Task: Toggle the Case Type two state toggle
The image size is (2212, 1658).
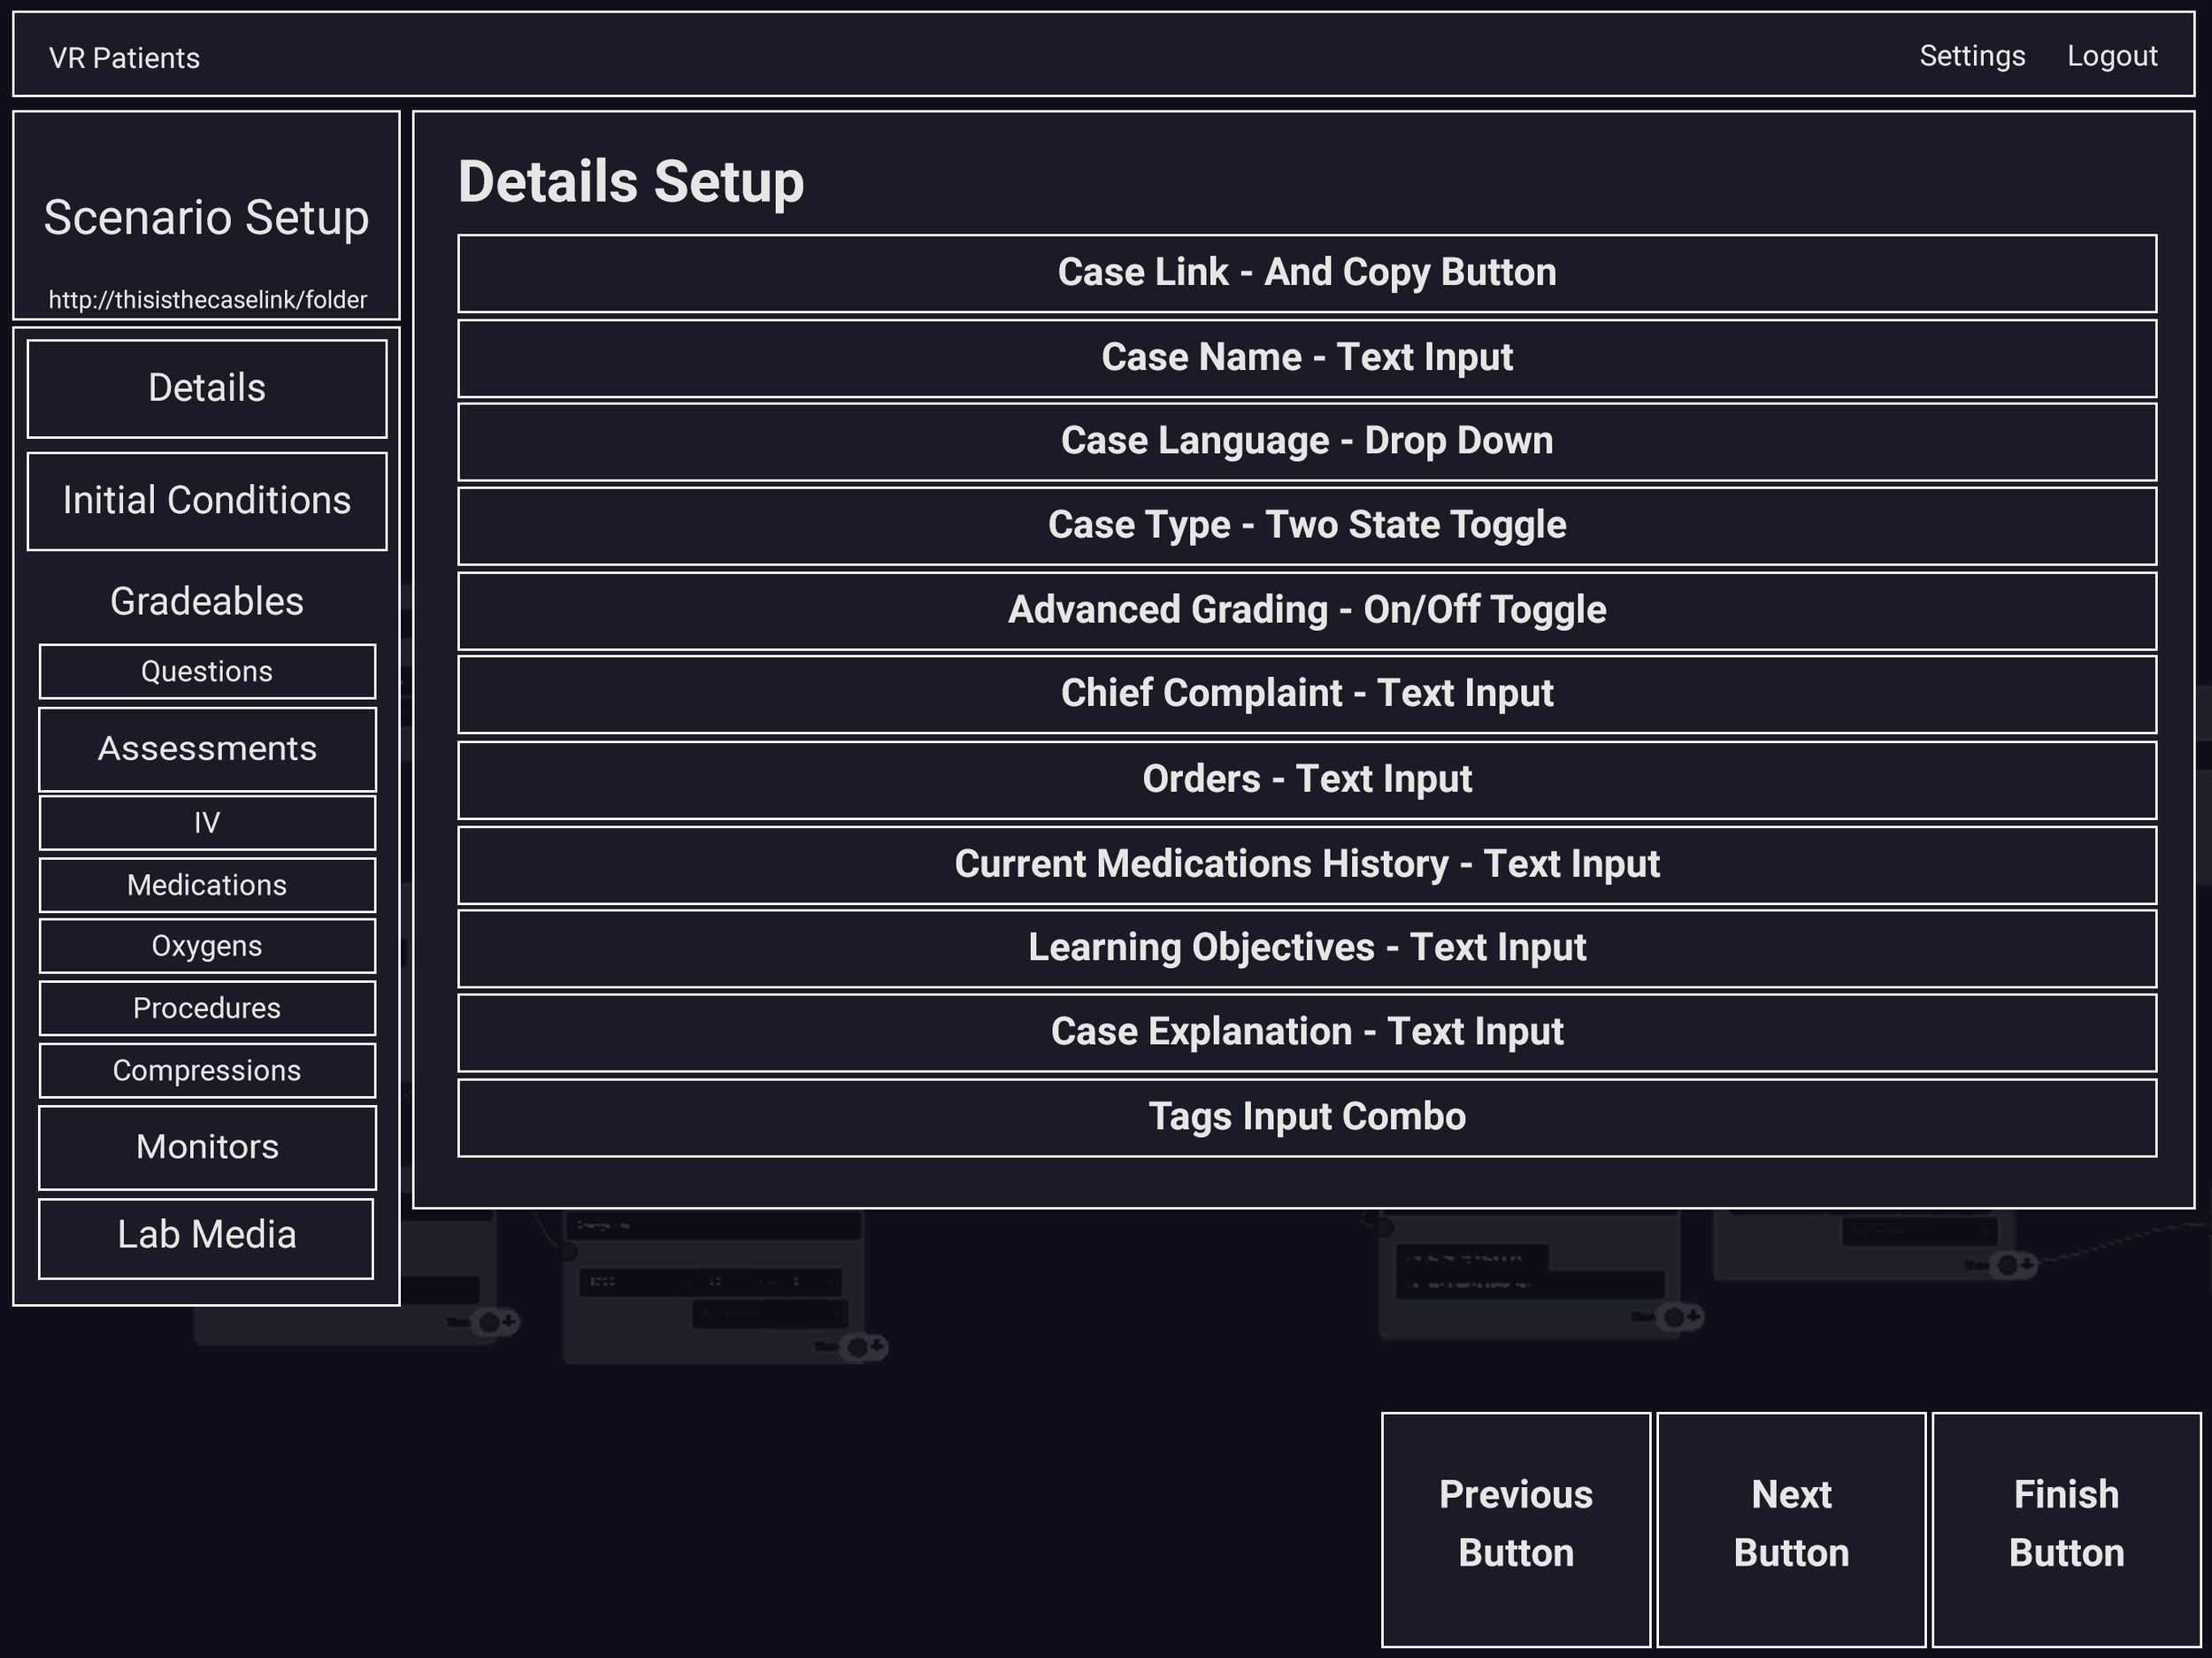Action: pos(1306,526)
